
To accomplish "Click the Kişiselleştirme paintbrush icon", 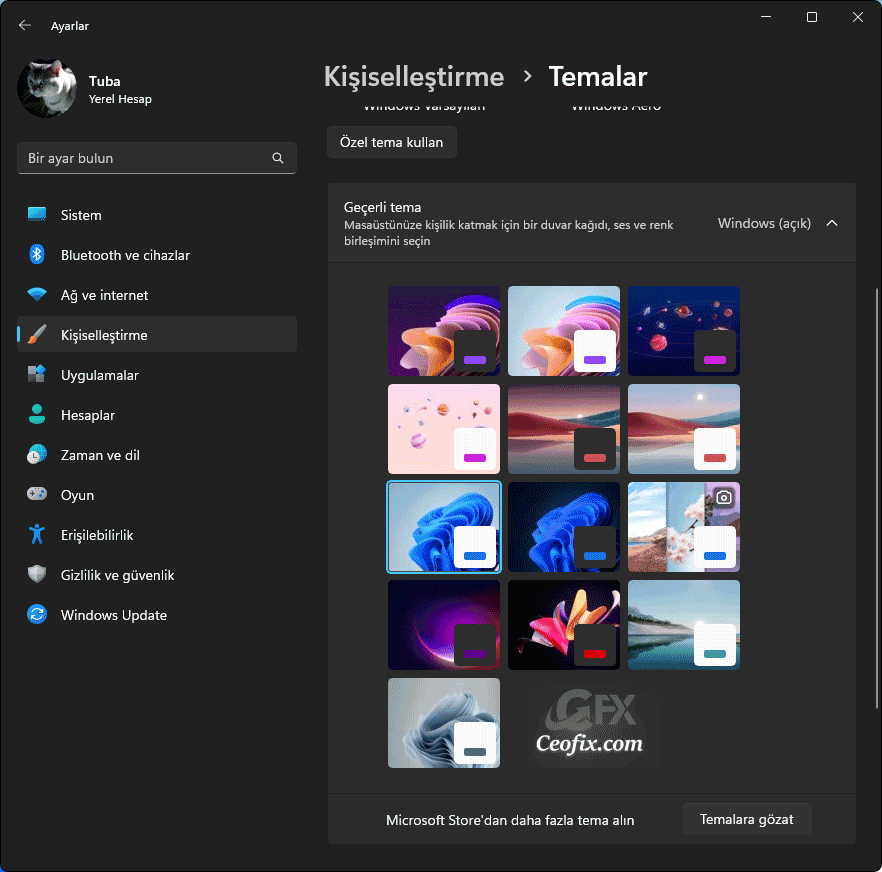I will 37,335.
